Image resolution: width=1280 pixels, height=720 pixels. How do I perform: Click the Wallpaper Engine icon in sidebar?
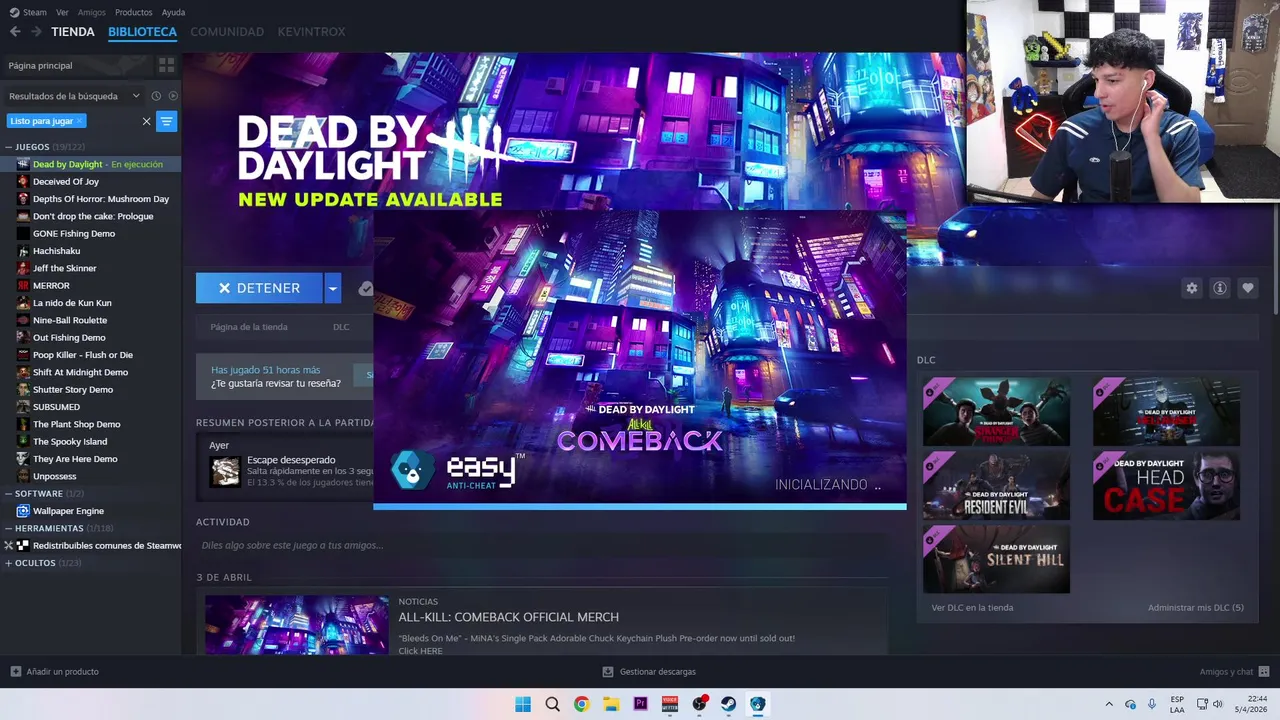pyautogui.click(x=23, y=511)
